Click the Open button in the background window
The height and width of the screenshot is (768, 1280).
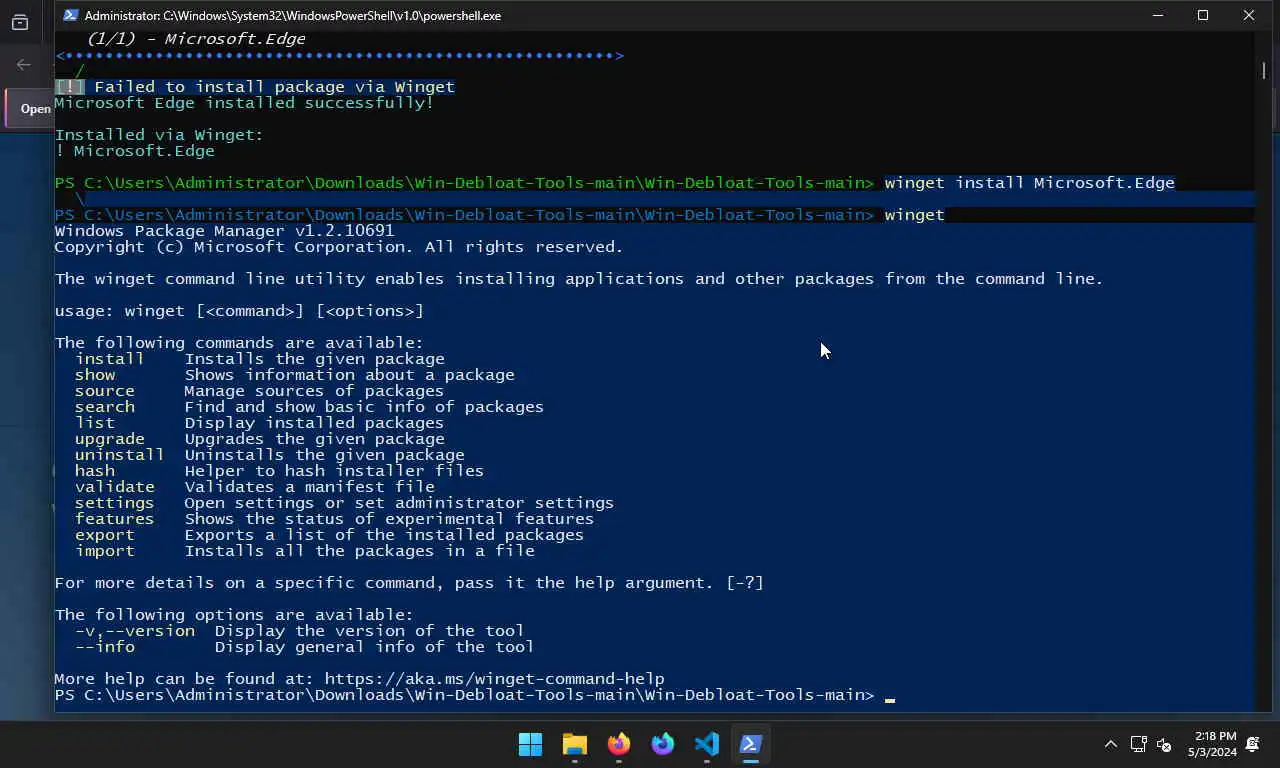point(31,109)
